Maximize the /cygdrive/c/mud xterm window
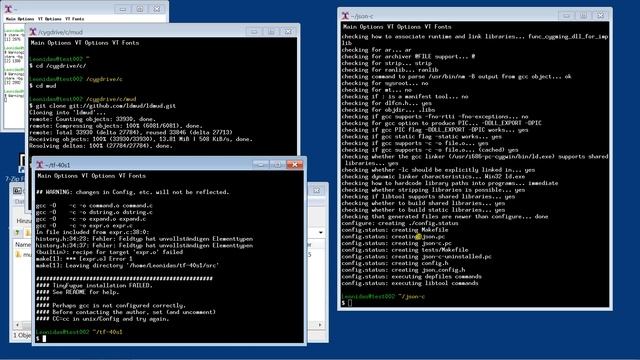The width and height of the screenshot is (640, 360). click(271, 31)
